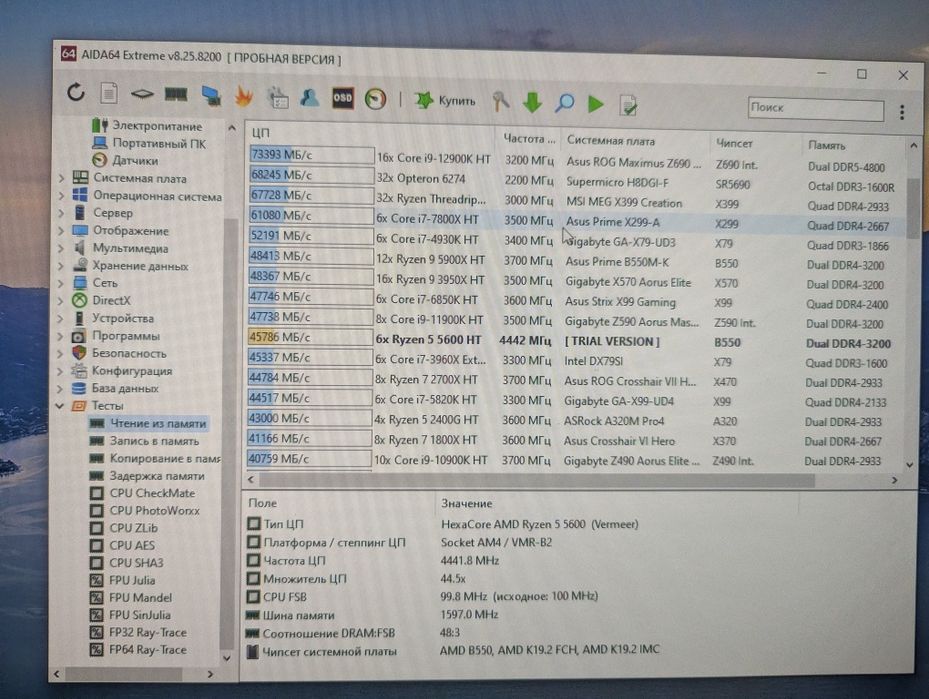Click the magnifier search icon
The image size is (929, 699).
point(565,103)
